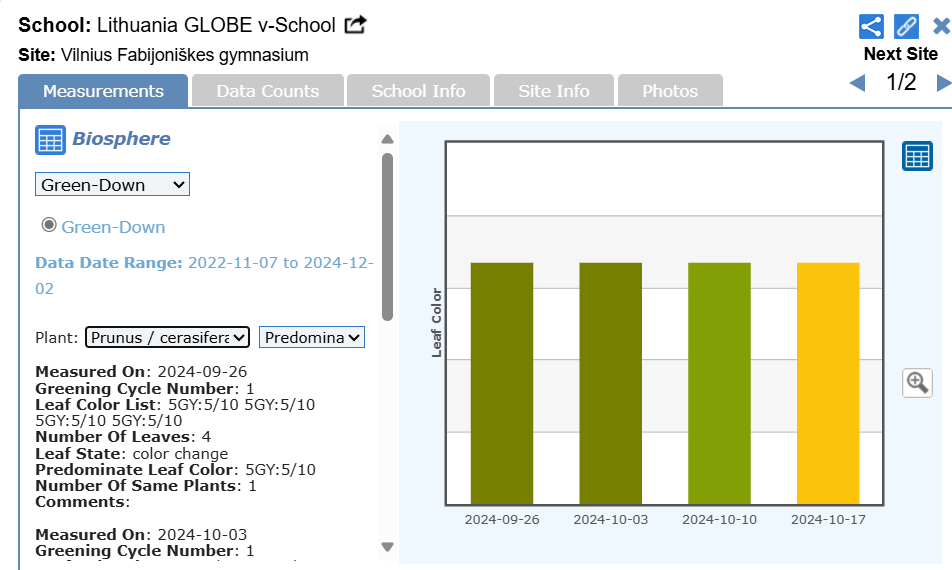Click the Biosphere table icon
The width and height of the screenshot is (952, 570).
click(x=50, y=140)
